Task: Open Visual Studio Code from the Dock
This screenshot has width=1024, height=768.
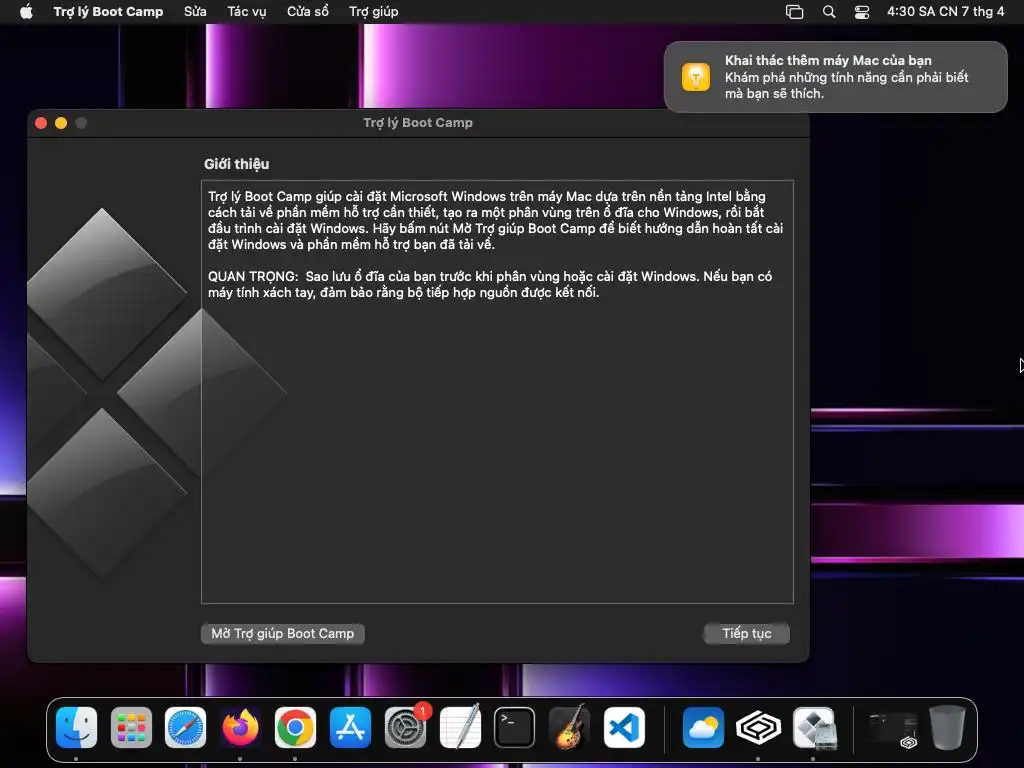Action: (x=624, y=728)
